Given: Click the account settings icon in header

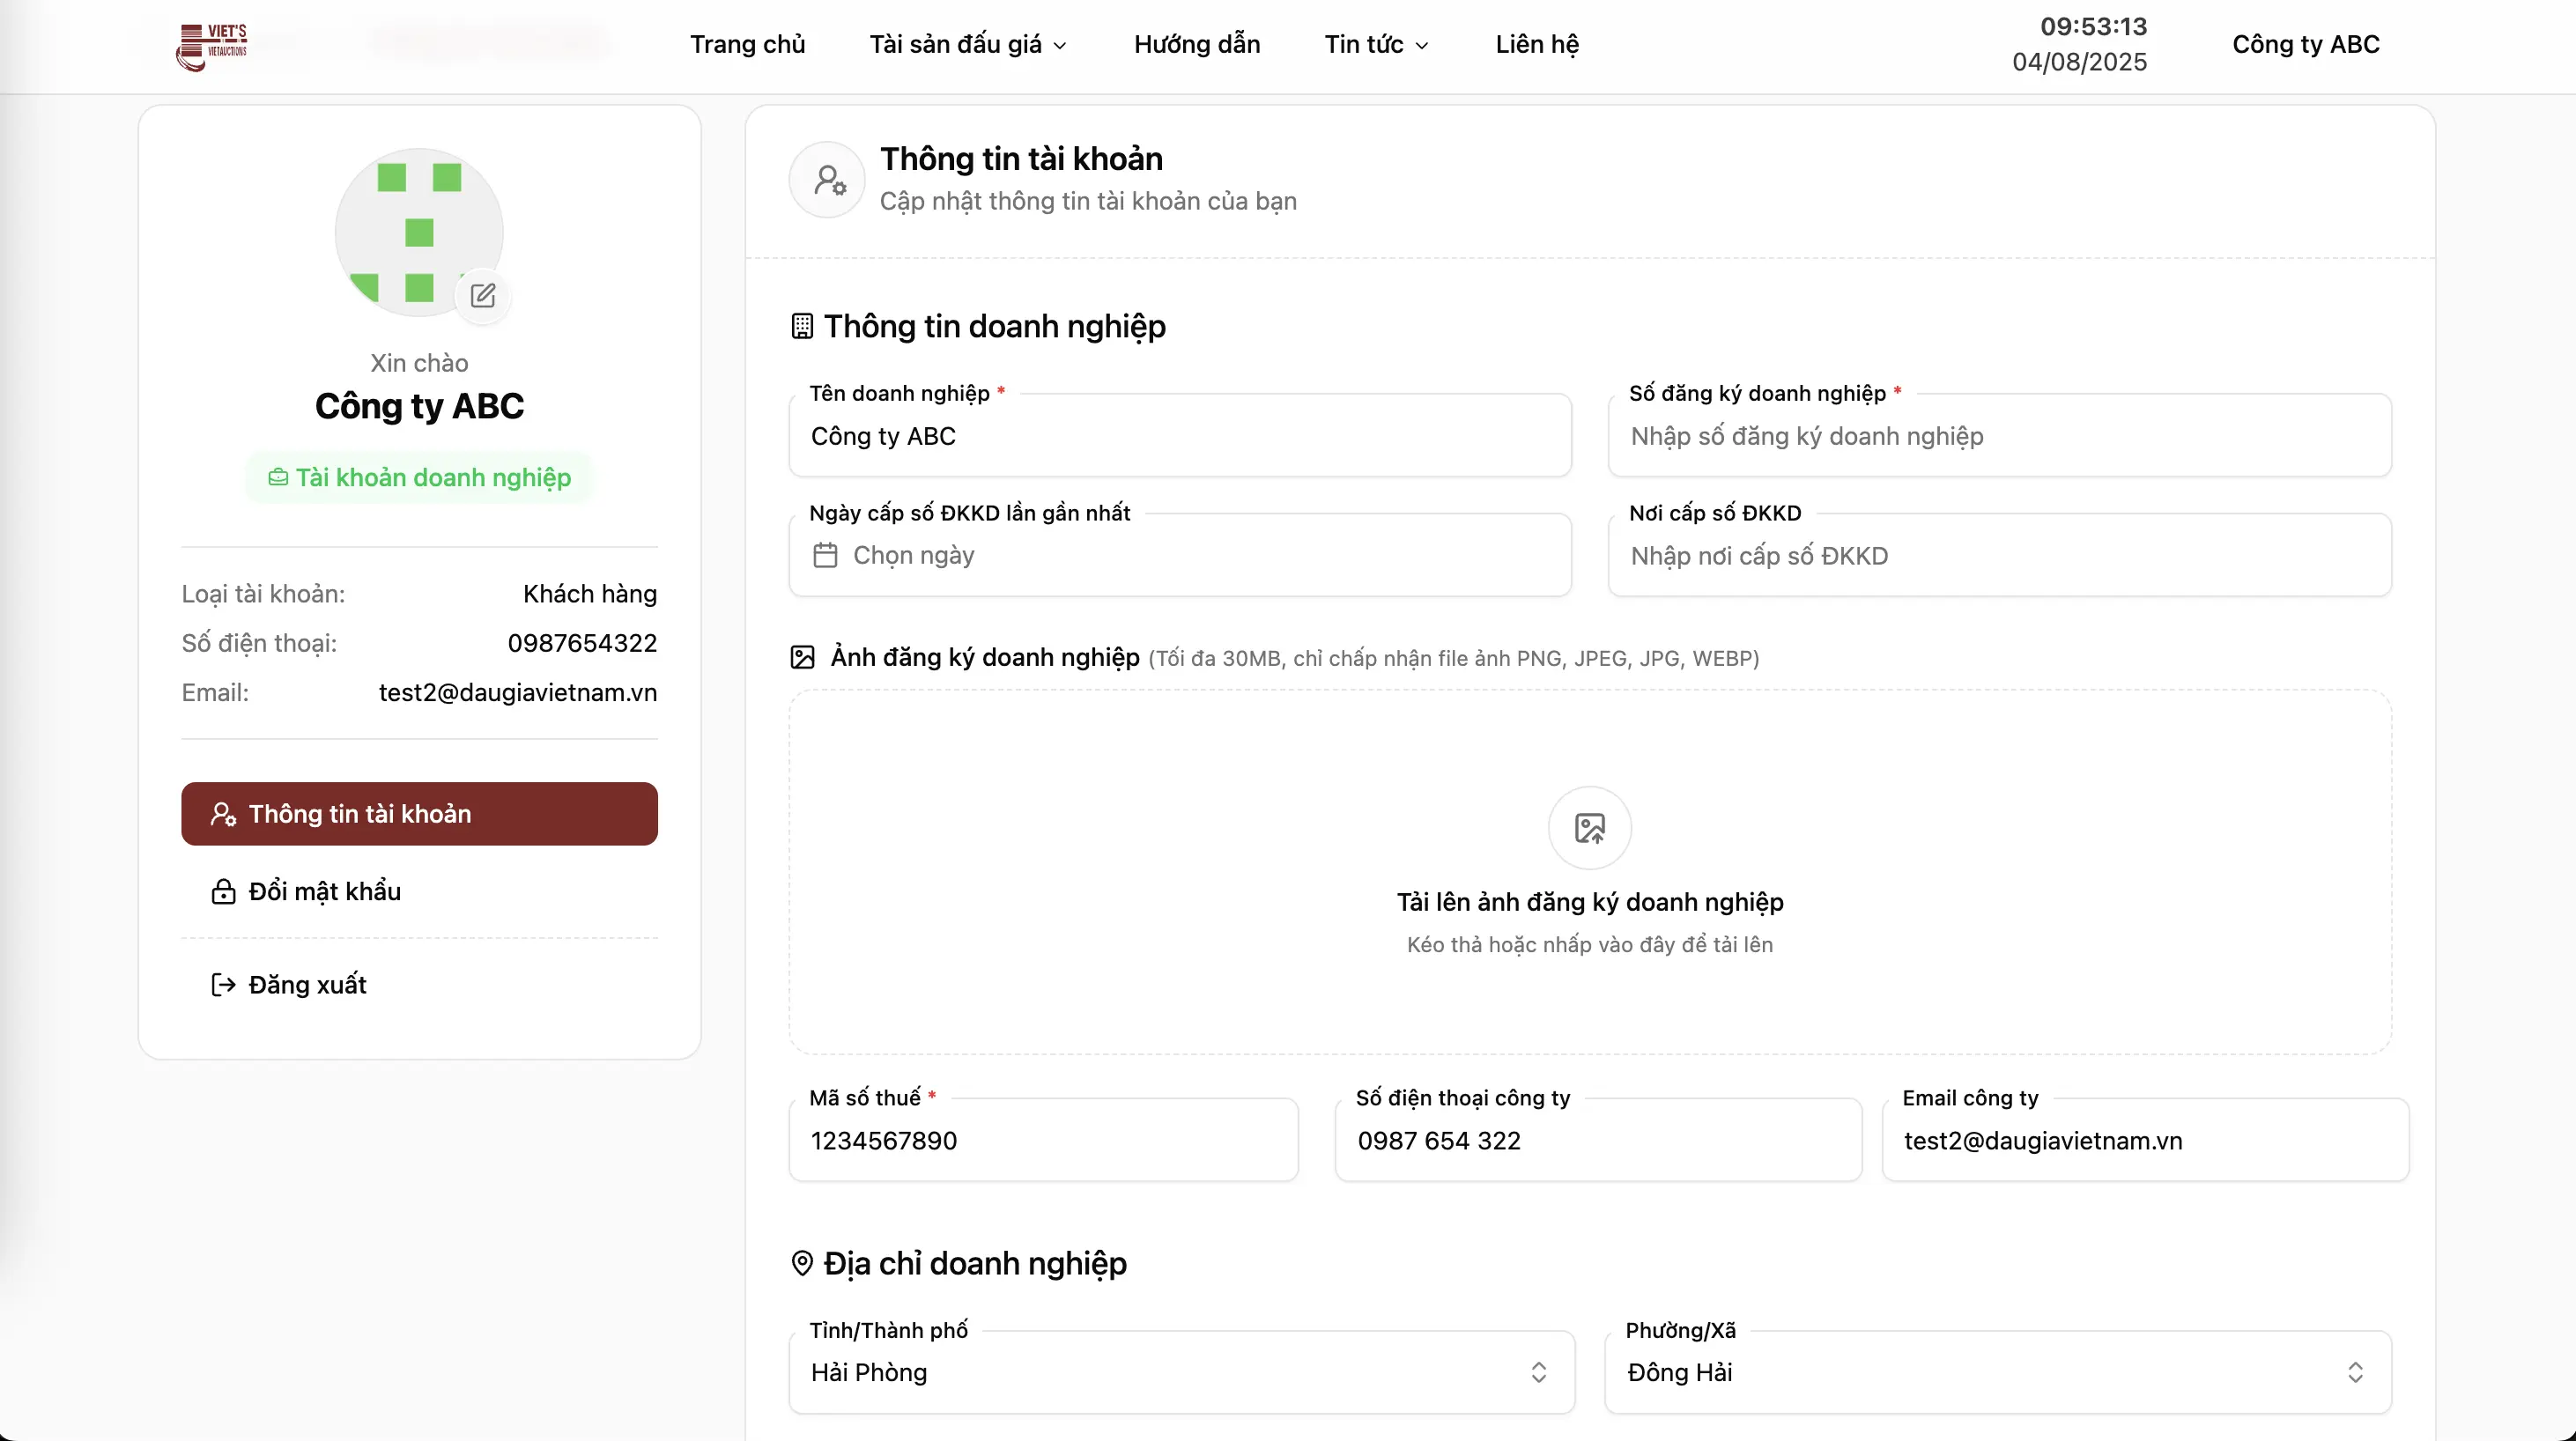Looking at the screenshot, I should coord(828,180).
